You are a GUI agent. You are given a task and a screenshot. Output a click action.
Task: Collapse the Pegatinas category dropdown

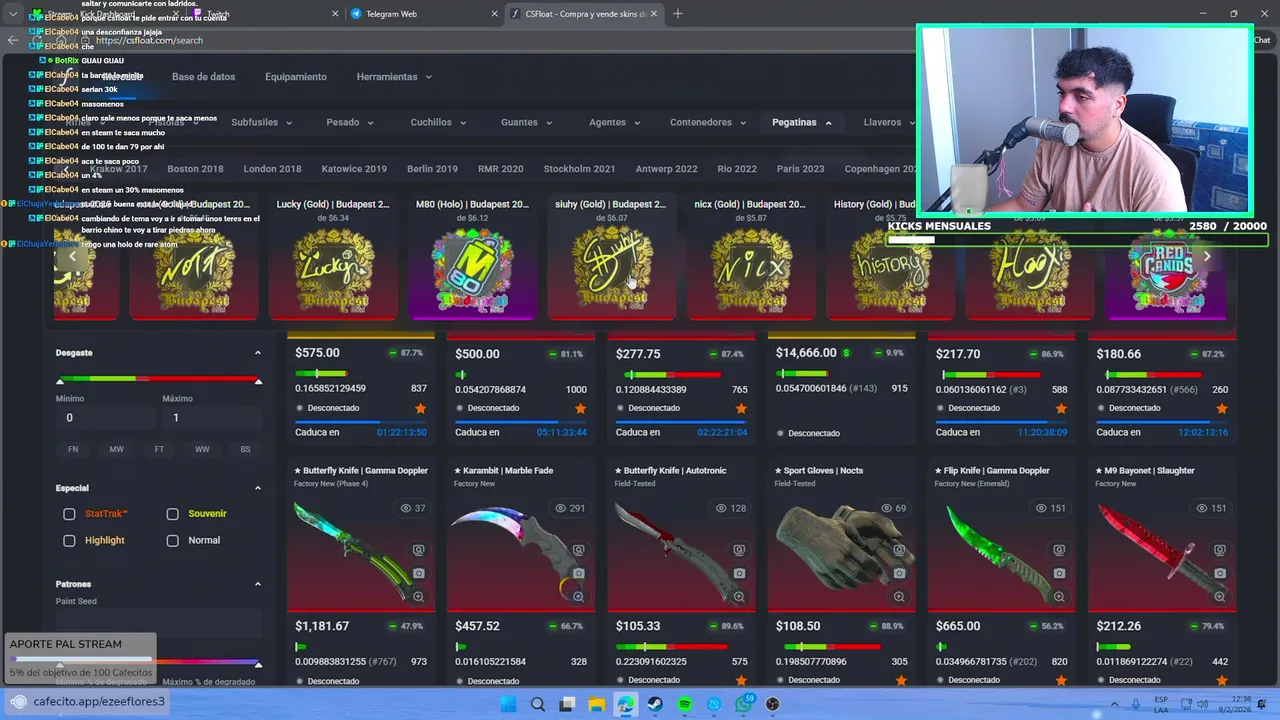coord(802,122)
